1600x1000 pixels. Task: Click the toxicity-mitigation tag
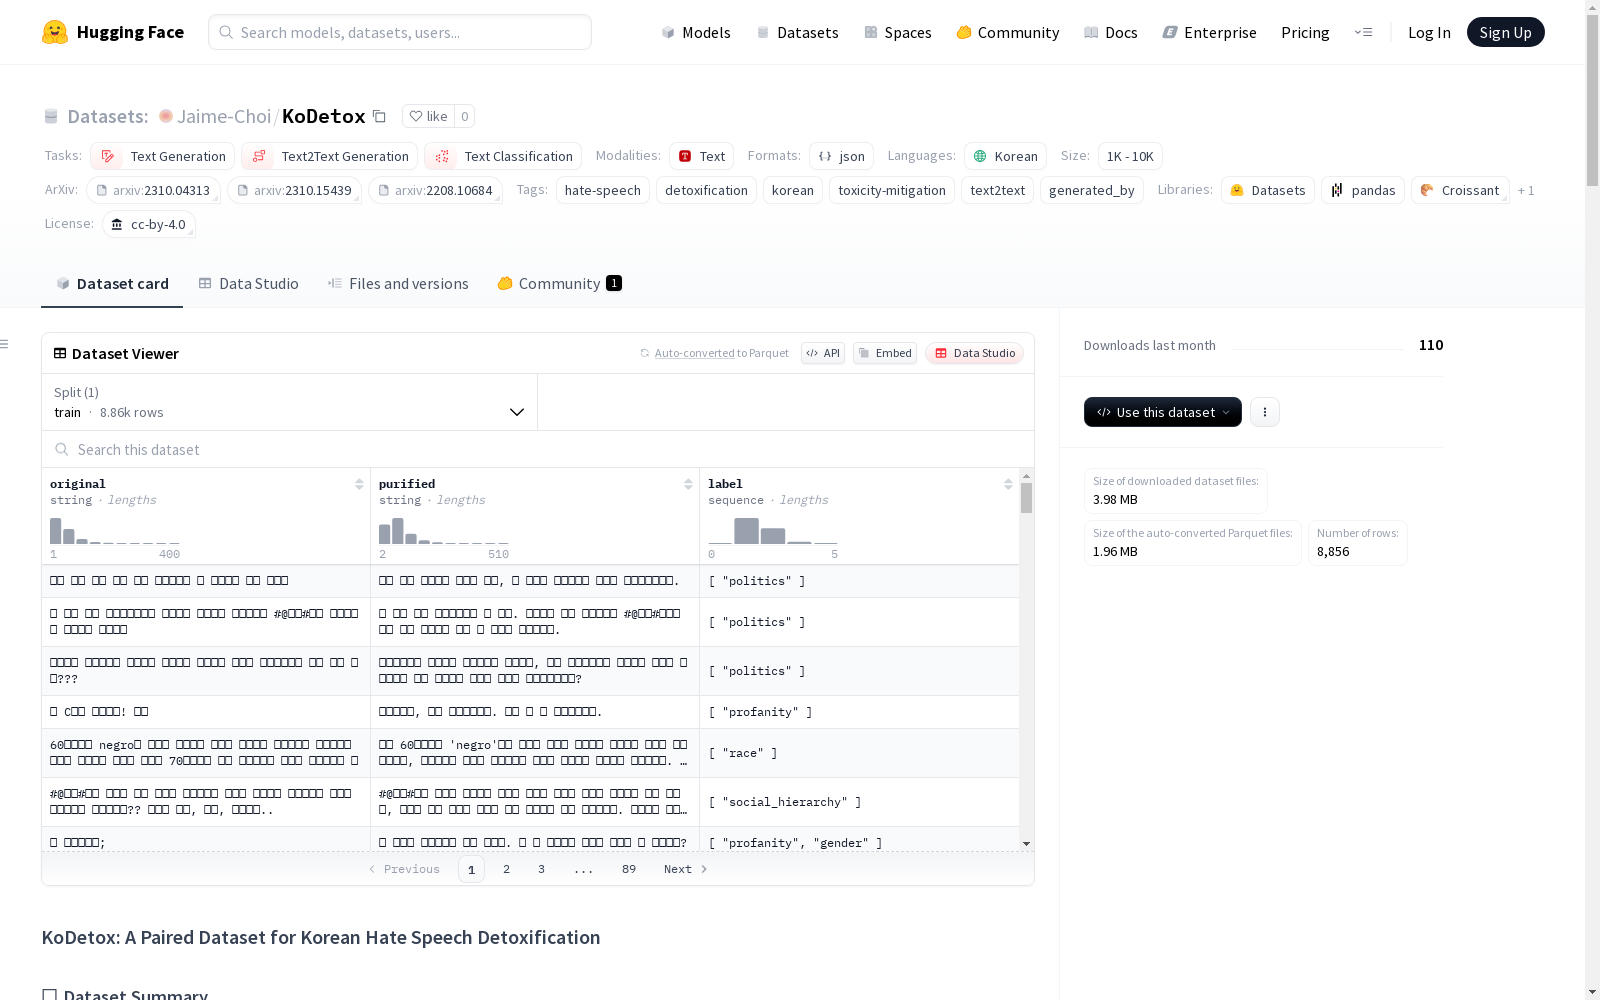click(x=892, y=190)
